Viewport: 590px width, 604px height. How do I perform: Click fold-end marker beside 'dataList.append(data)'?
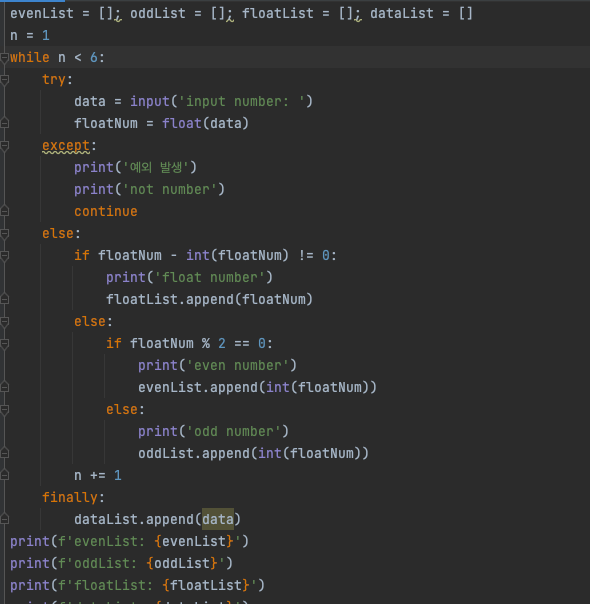pyautogui.click(x=4, y=519)
